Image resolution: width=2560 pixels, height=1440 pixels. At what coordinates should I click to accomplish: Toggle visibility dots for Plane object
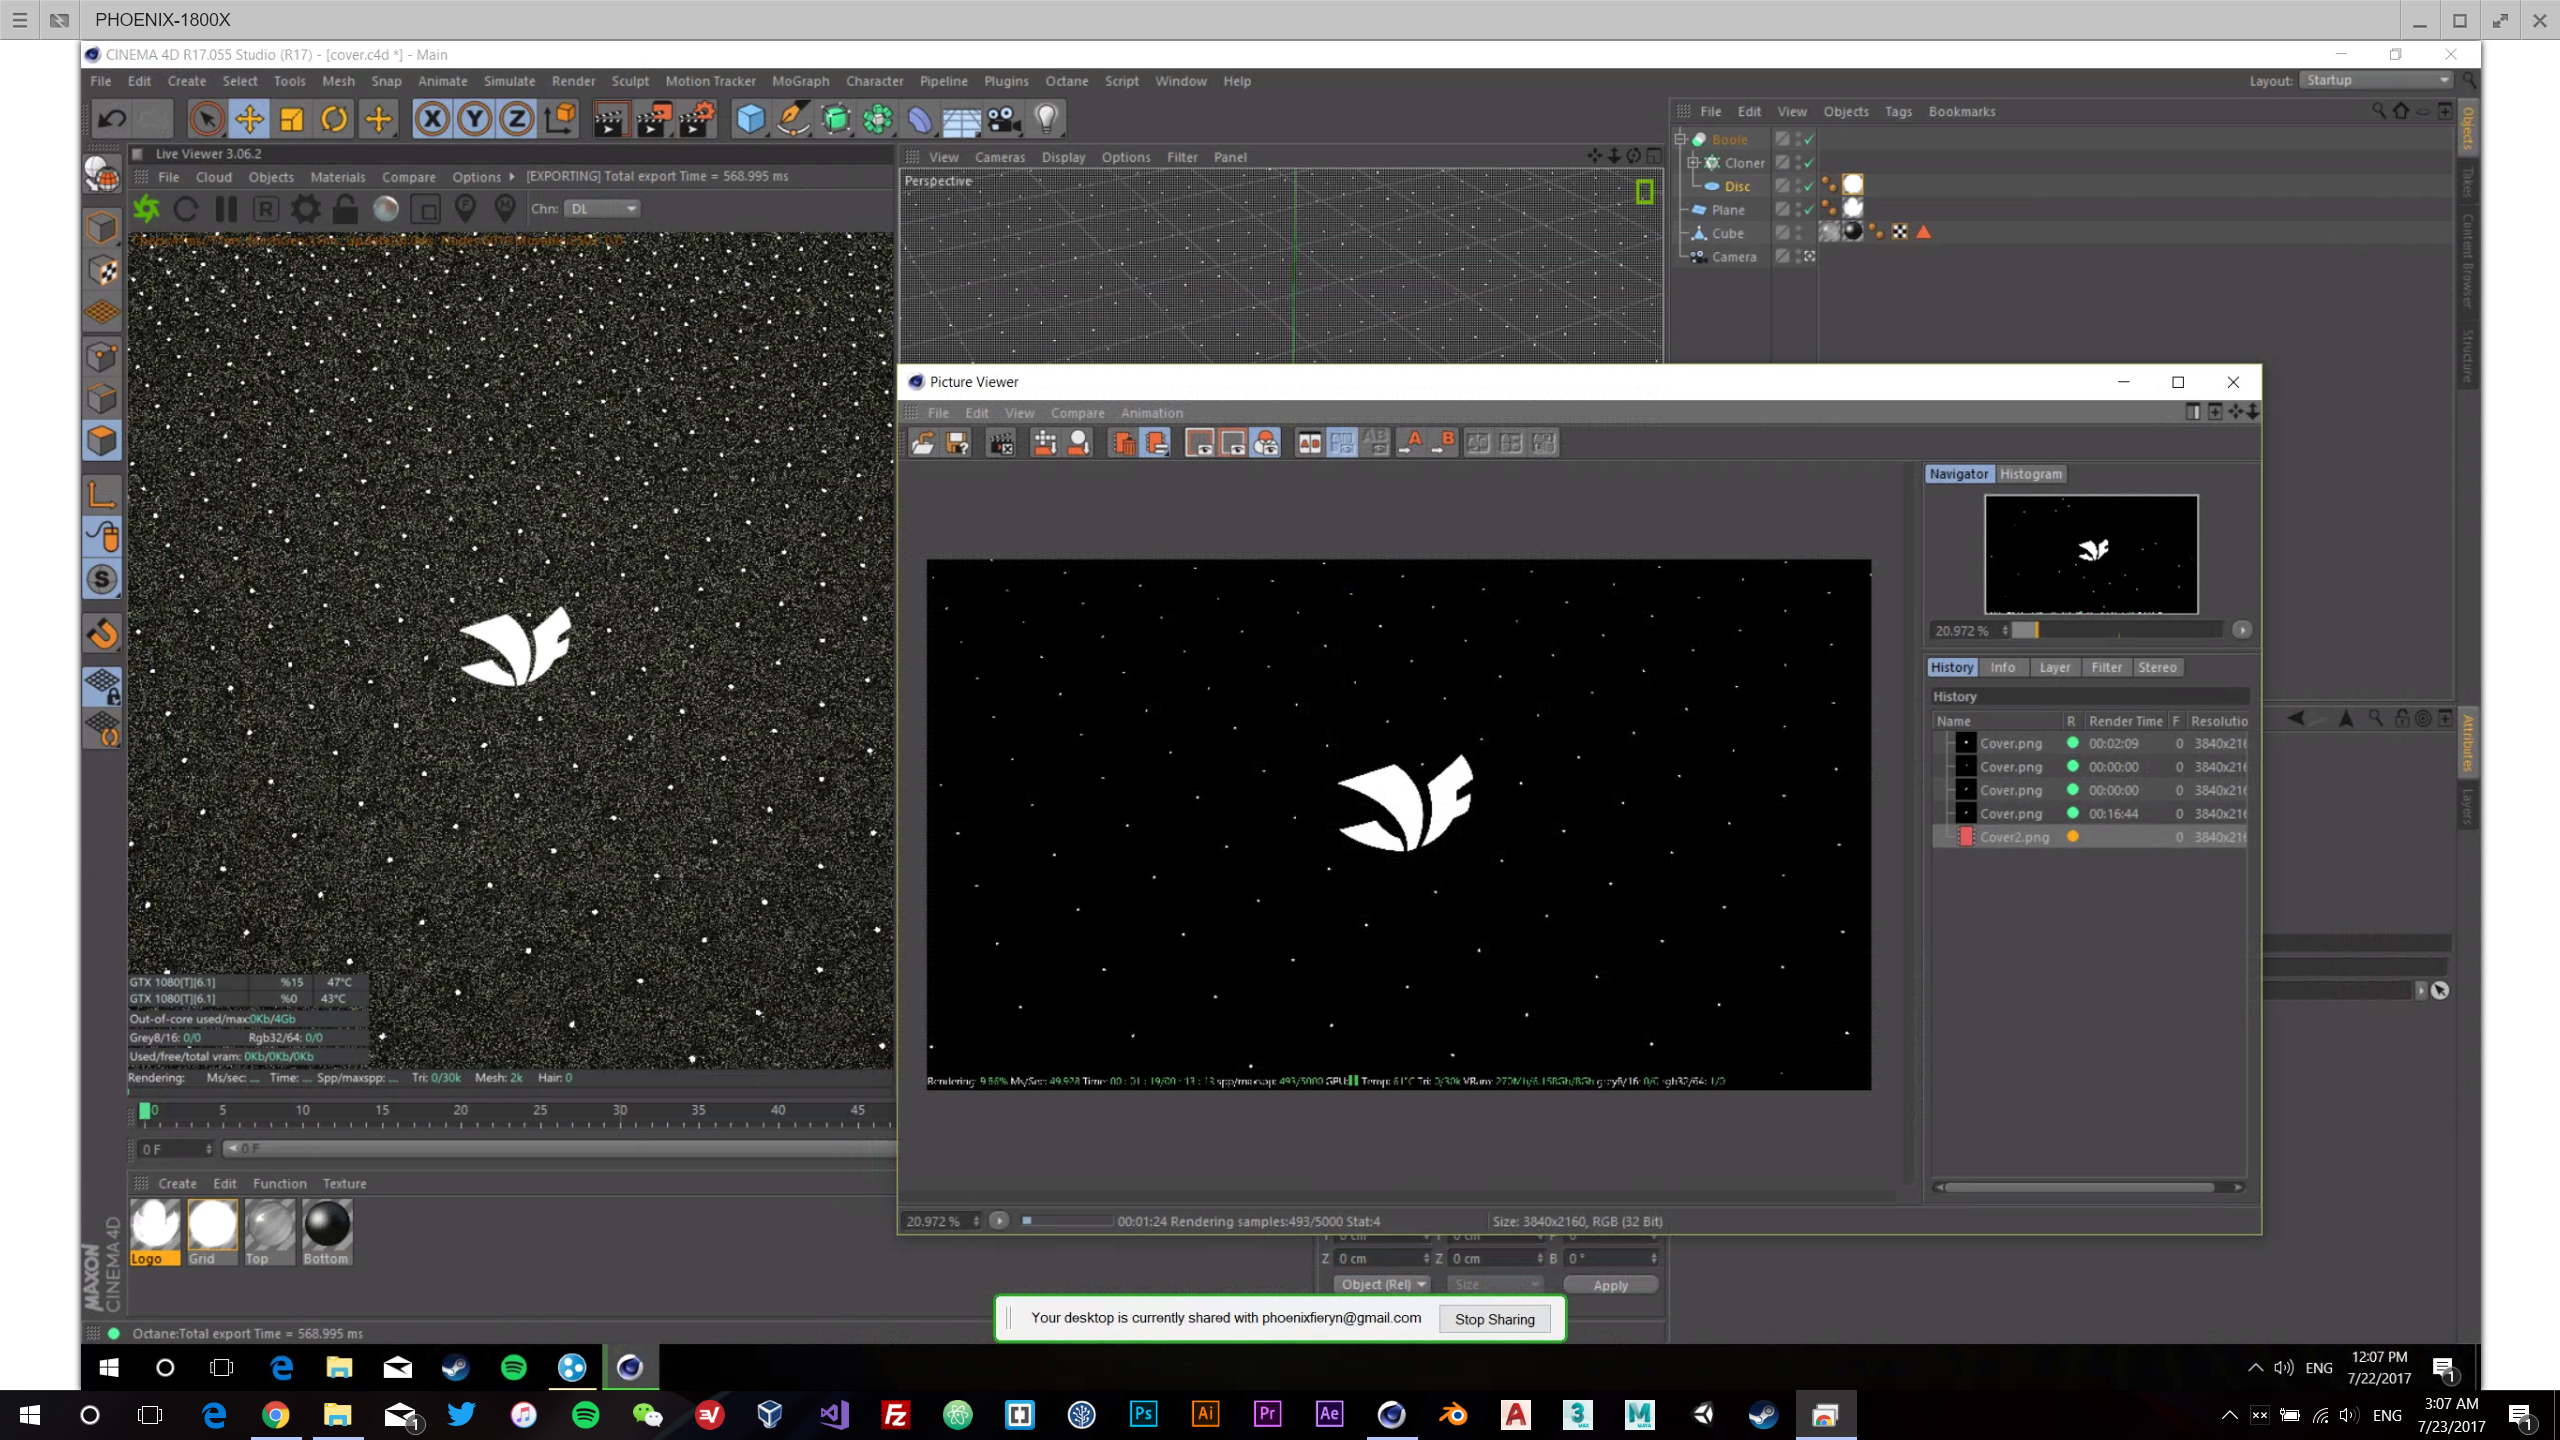pos(1798,209)
